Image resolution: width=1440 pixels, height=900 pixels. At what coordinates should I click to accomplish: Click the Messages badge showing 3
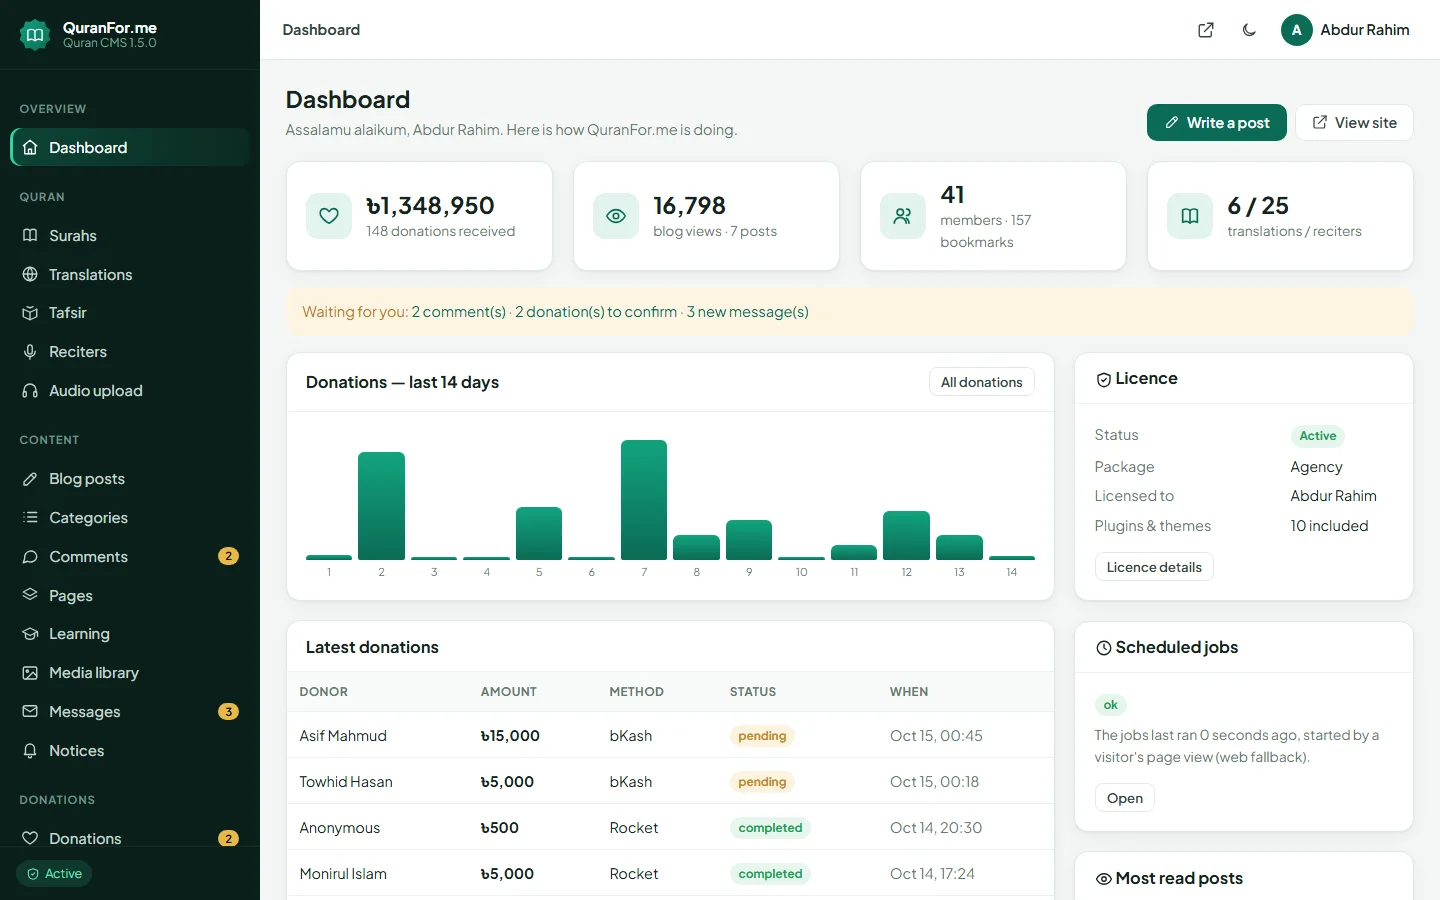228,712
